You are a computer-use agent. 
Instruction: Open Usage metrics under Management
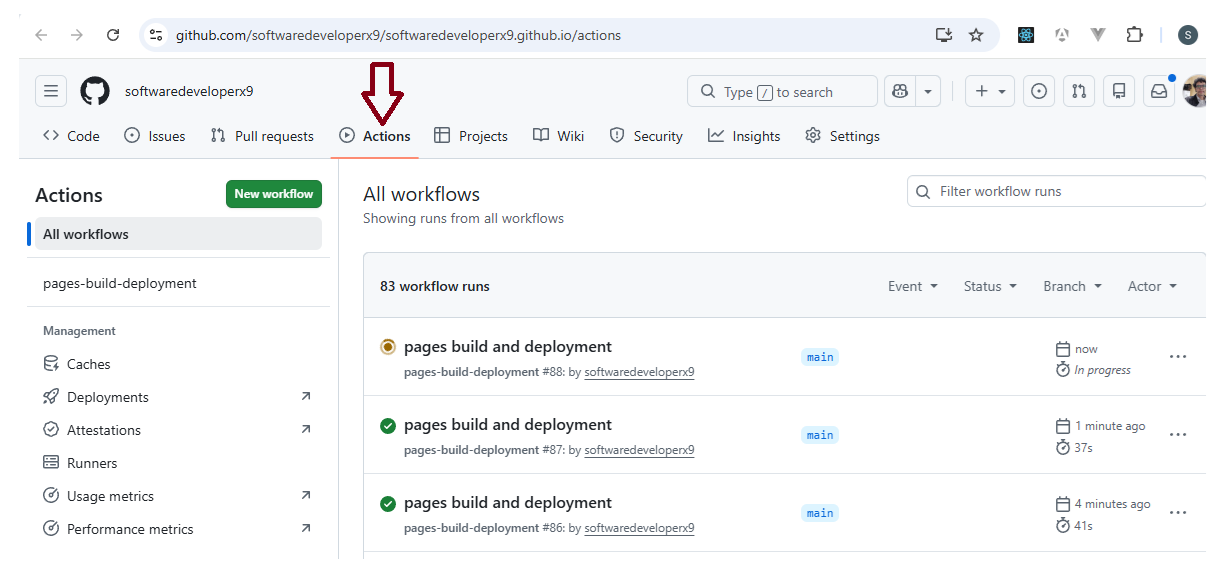[x=178, y=496]
